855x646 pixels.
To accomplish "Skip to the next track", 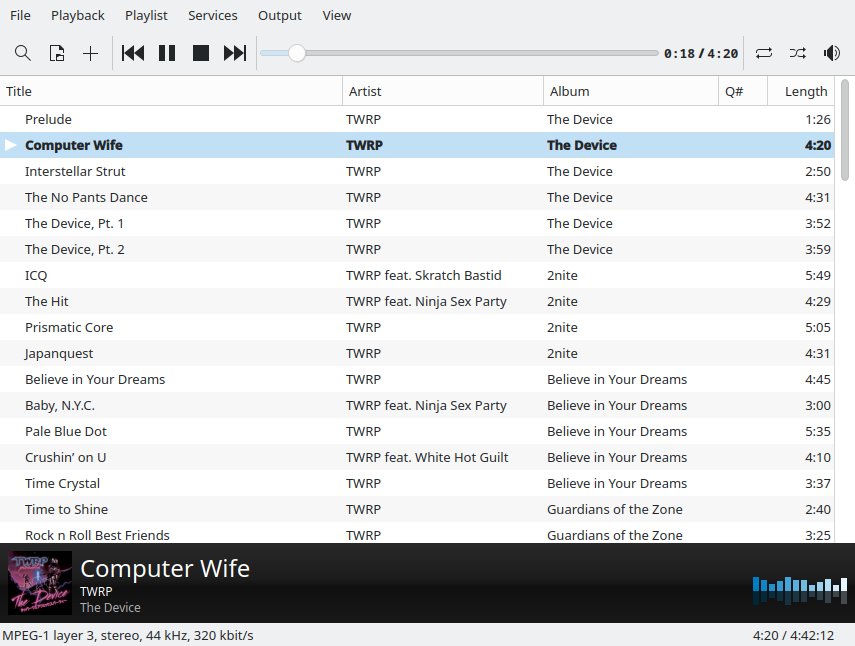I will tap(235, 53).
